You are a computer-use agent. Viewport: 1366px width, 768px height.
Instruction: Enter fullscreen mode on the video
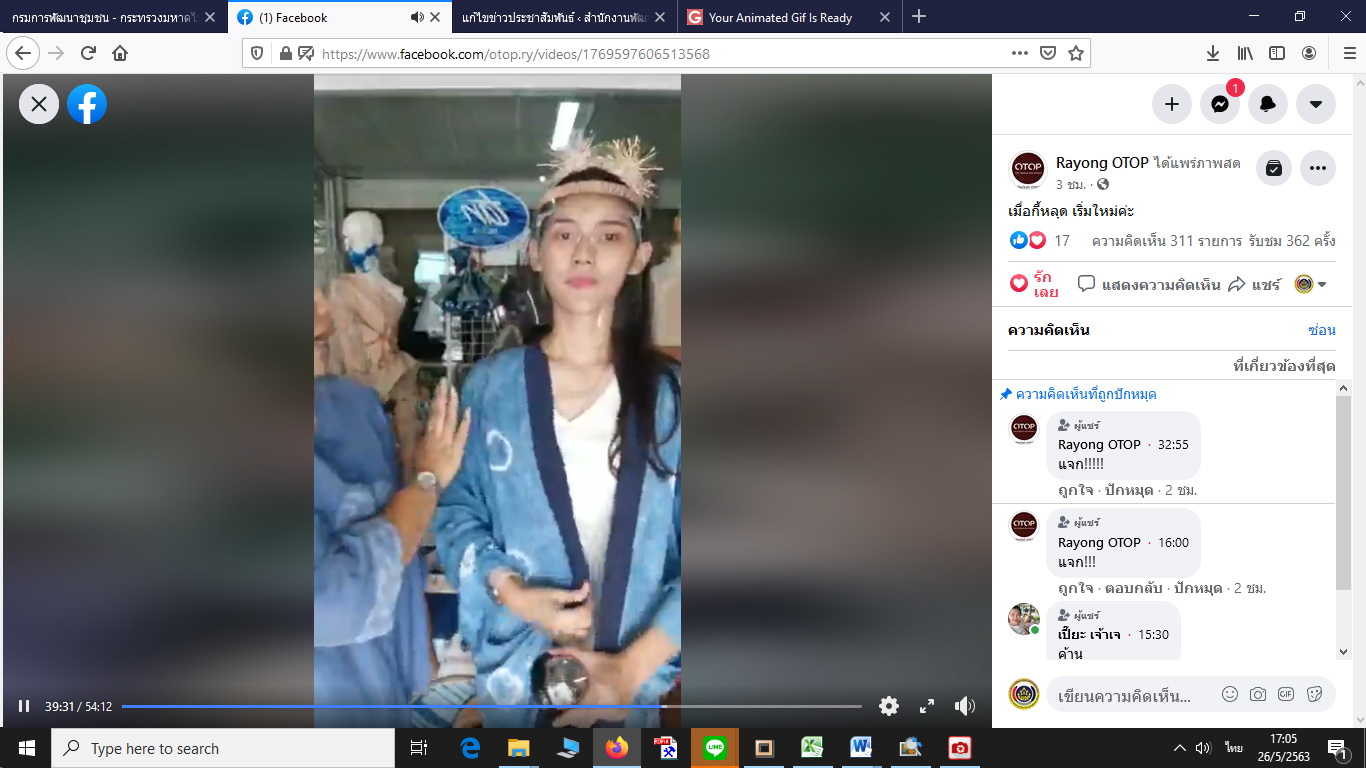926,705
